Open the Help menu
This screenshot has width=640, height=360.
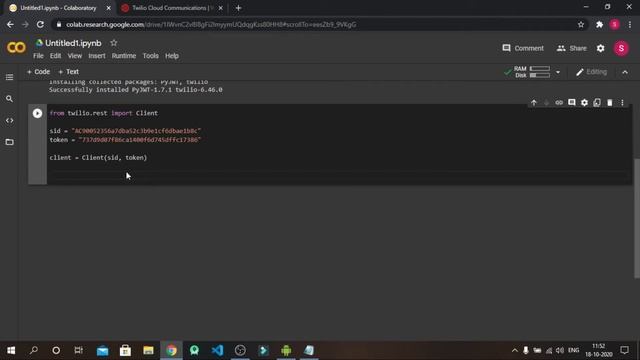[172, 56]
